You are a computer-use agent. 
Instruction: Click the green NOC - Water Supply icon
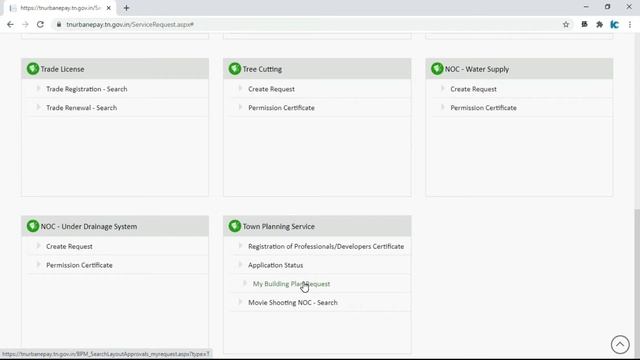tap(437, 69)
